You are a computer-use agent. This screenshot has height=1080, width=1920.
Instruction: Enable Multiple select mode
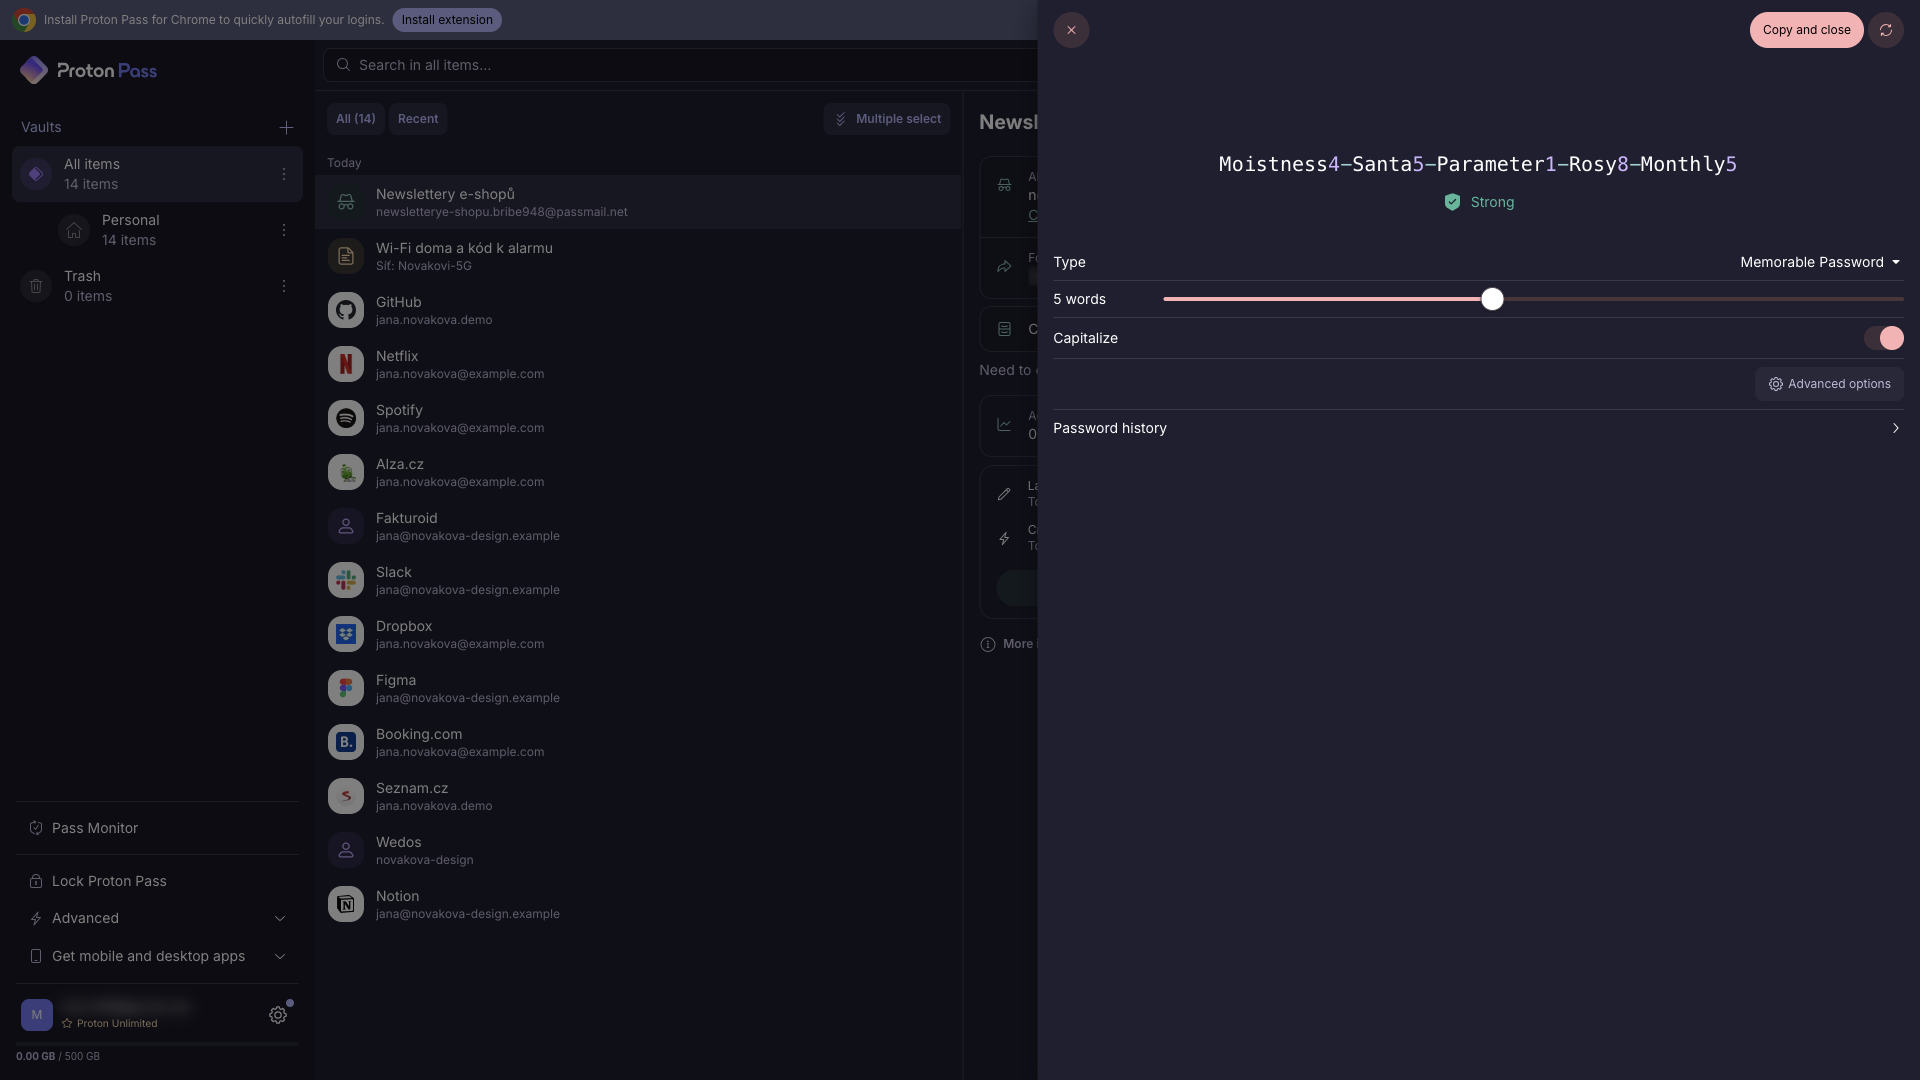click(887, 119)
